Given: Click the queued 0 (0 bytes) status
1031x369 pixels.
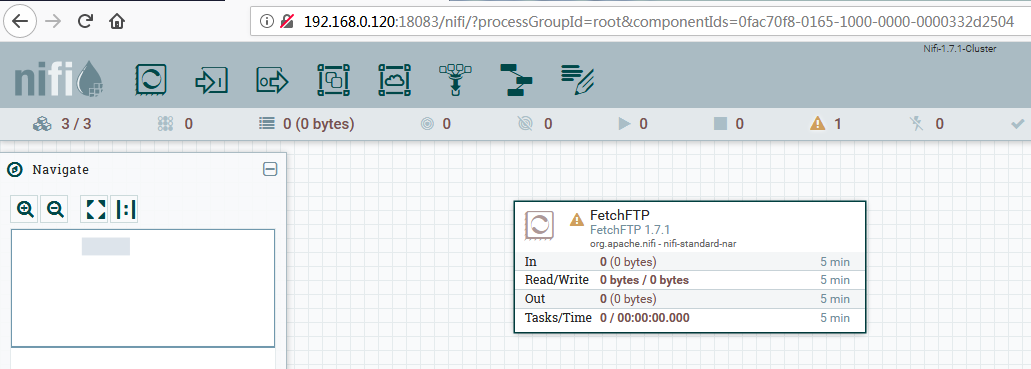Looking at the screenshot, I should (307, 124).
